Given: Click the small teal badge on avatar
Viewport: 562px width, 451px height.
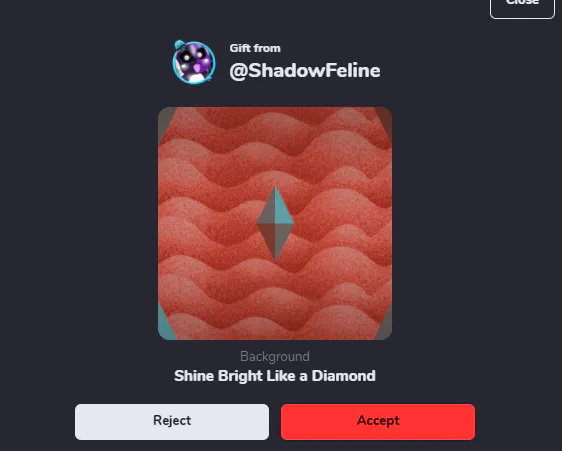Looking at the screenshot, I should (x=179, y=45).
